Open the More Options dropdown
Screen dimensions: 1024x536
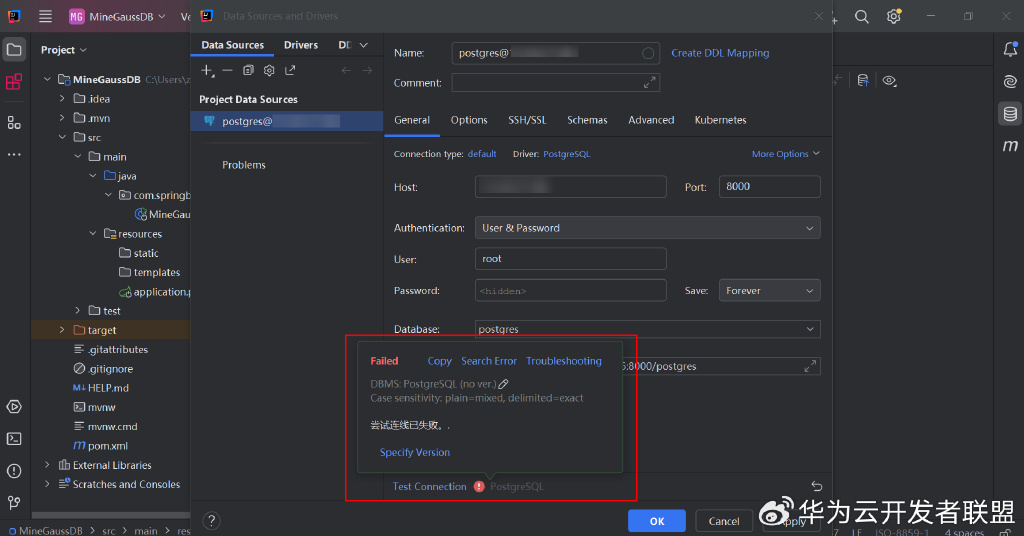(785, 154)
